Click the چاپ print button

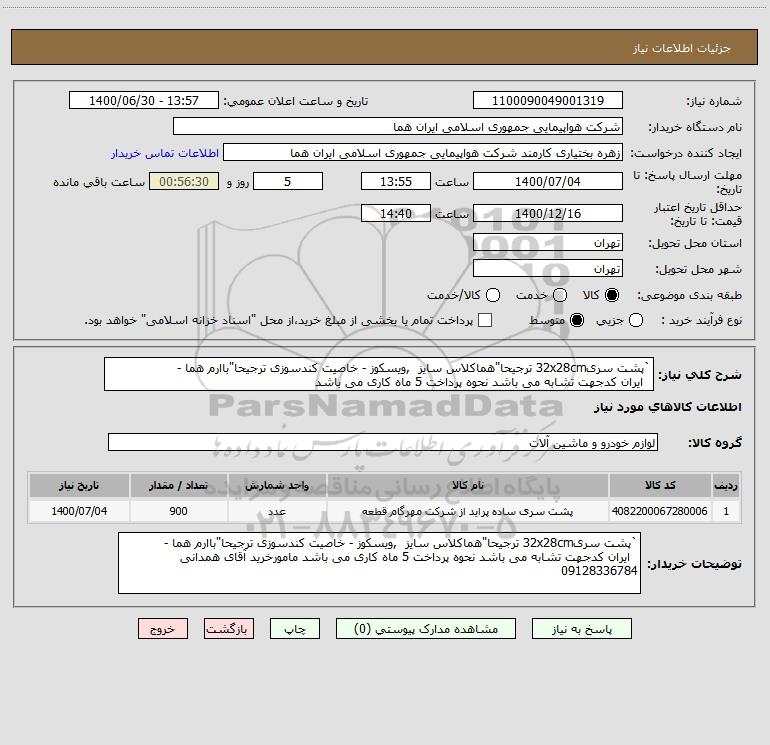(295, 629)
